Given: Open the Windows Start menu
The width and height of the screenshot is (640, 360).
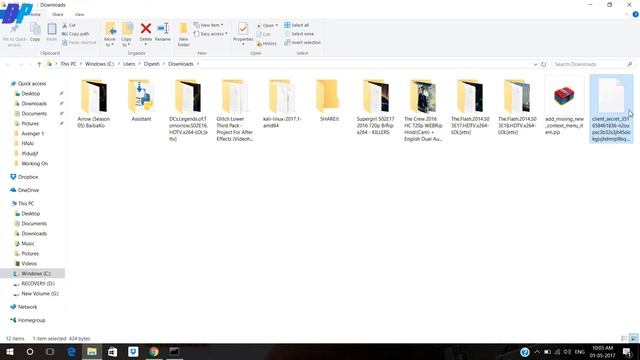Looking at the screenshot, I should [9, 351].
